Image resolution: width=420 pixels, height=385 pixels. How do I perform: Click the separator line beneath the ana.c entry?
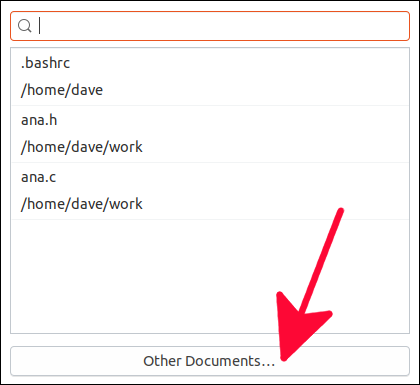(210, 219)
